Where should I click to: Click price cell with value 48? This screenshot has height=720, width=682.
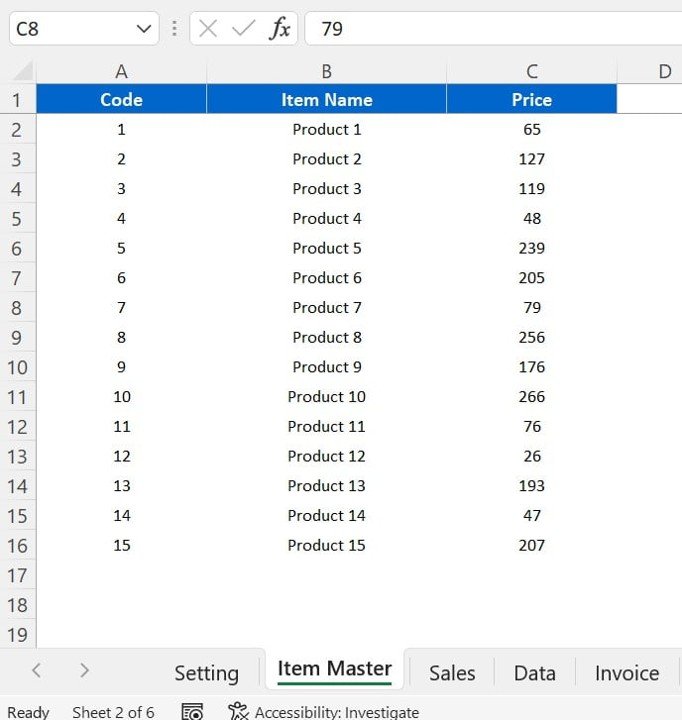click(532, 219)
